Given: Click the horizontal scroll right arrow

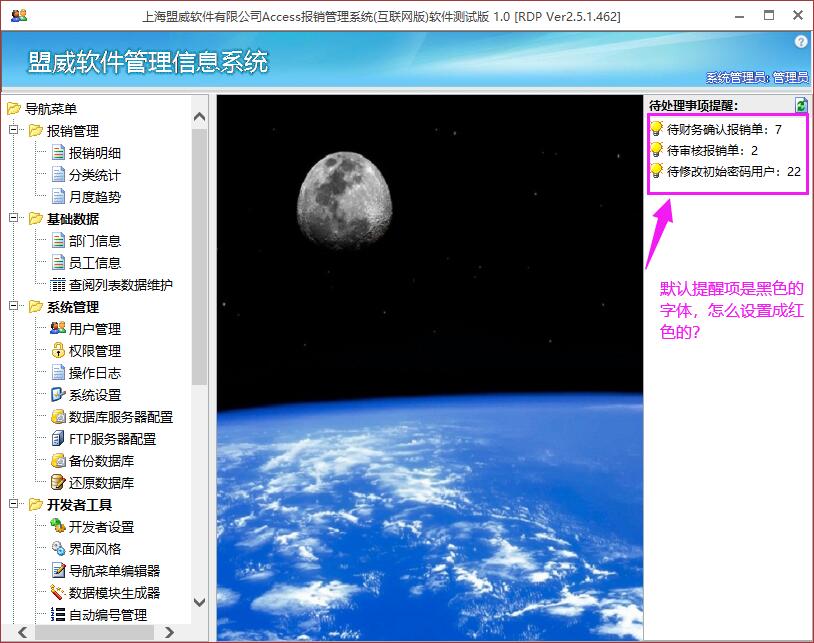Looking at the screenshot, I should coord(169,632).
